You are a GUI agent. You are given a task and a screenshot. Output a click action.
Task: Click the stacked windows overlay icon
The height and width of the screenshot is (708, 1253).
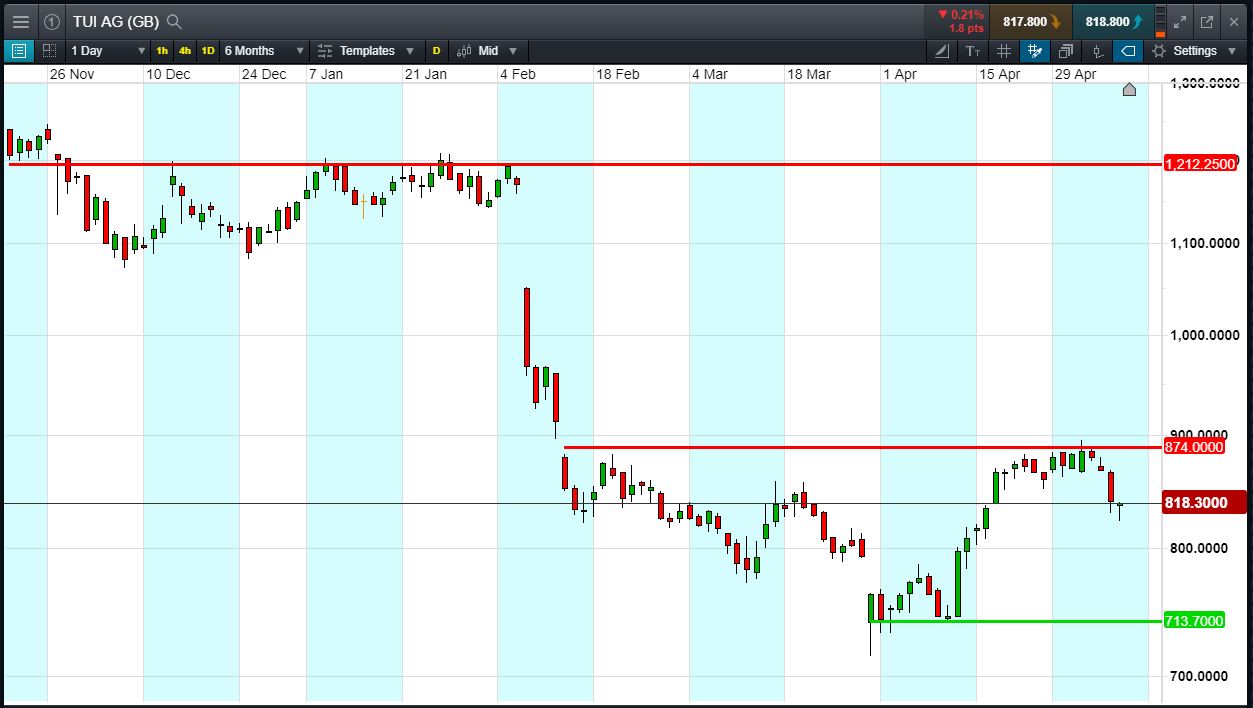click(x=1066, y=50)
